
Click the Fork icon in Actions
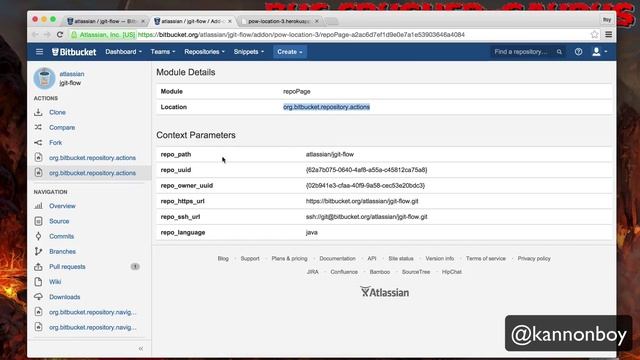point(38,142)
